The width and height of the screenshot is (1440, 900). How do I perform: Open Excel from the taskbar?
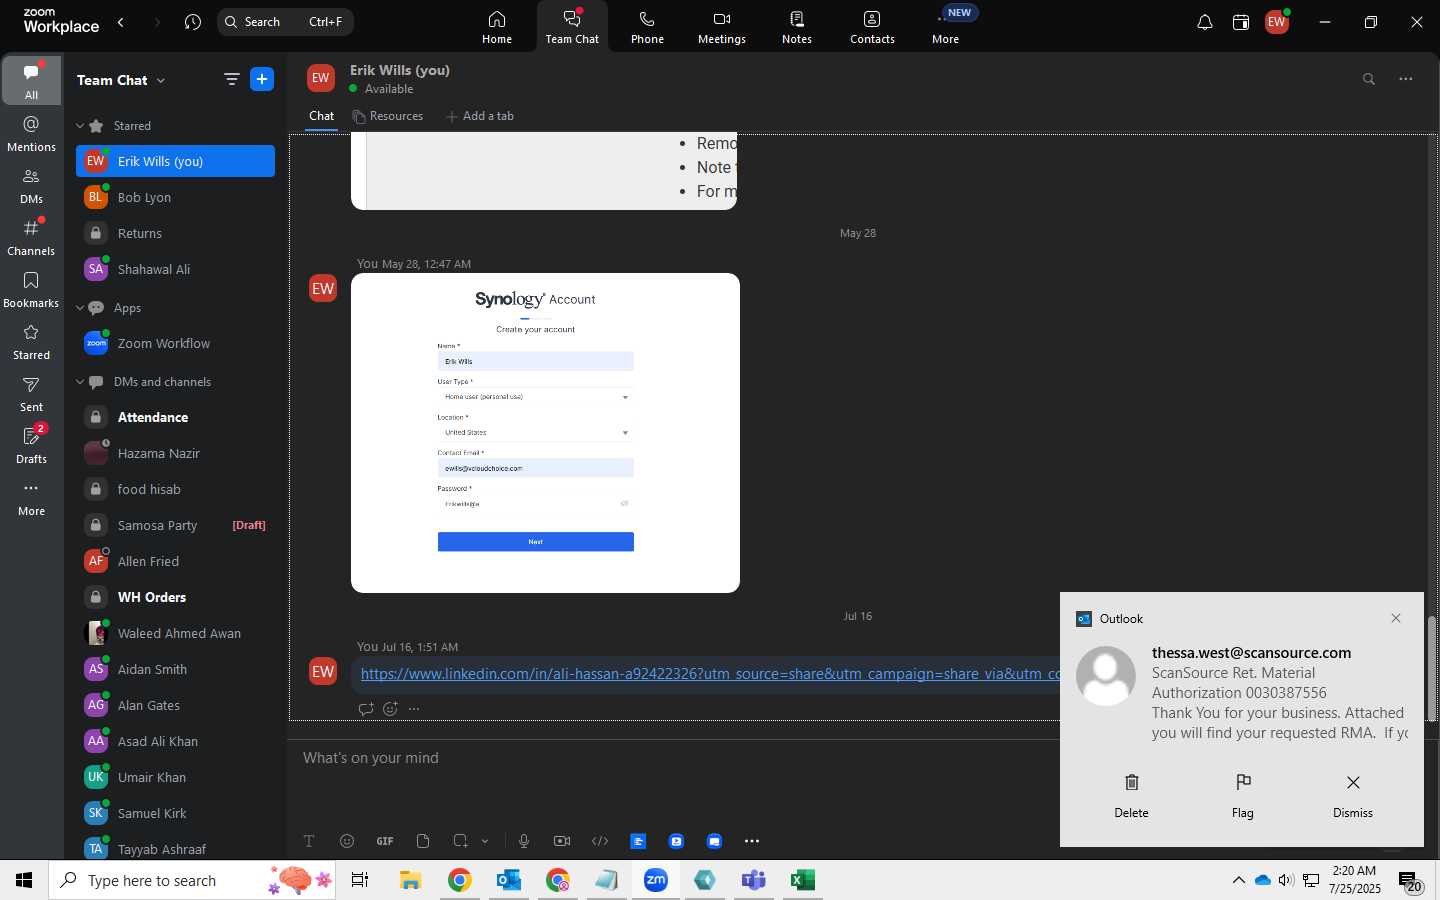[x=802, y=880]
